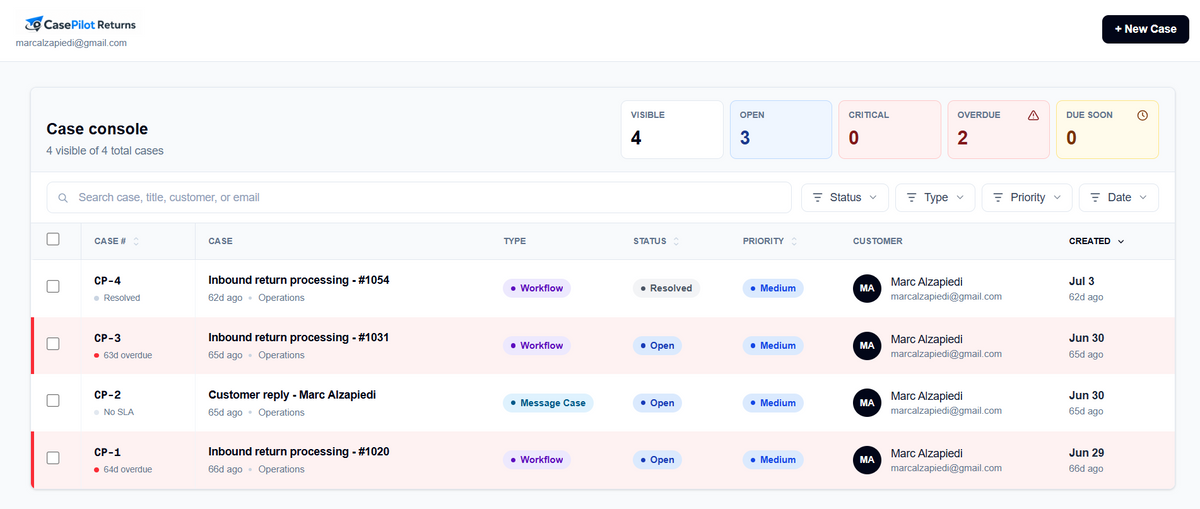
Task: Click Medium priority badge in CP-1 row
Action: pos(773,460)
